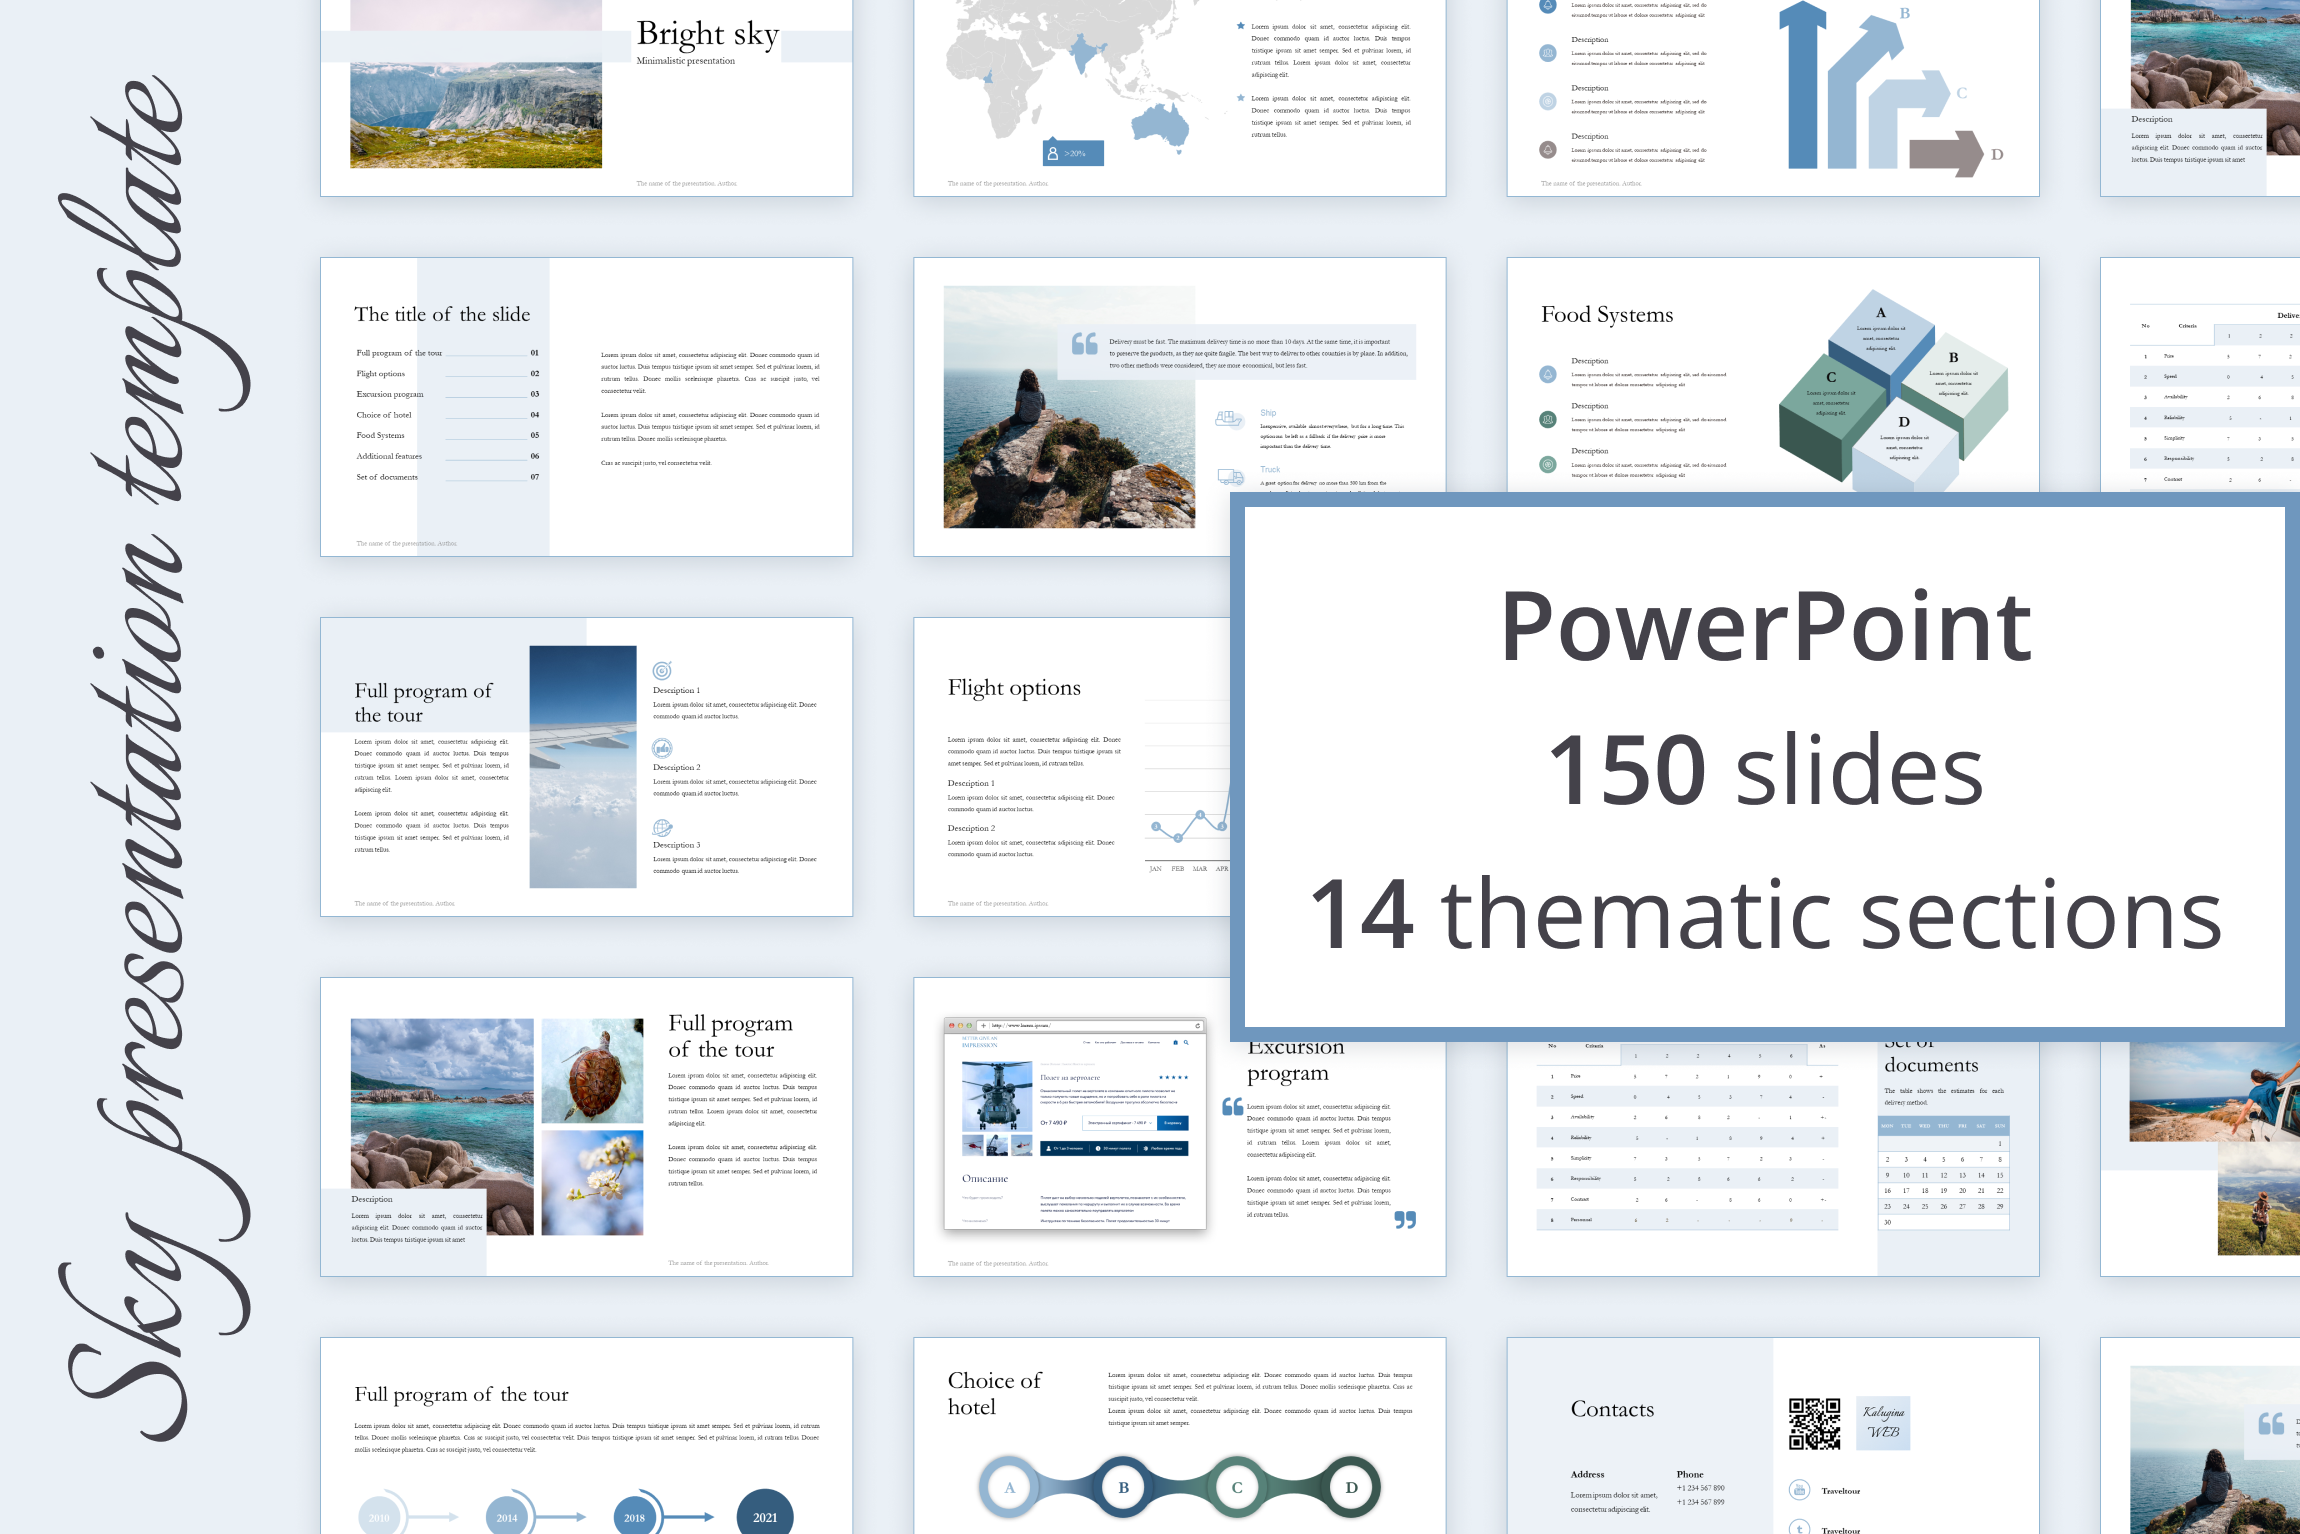Click the 'Excursion program' agenda entry
This screenshot has width=2300, height=1534.
390,394
